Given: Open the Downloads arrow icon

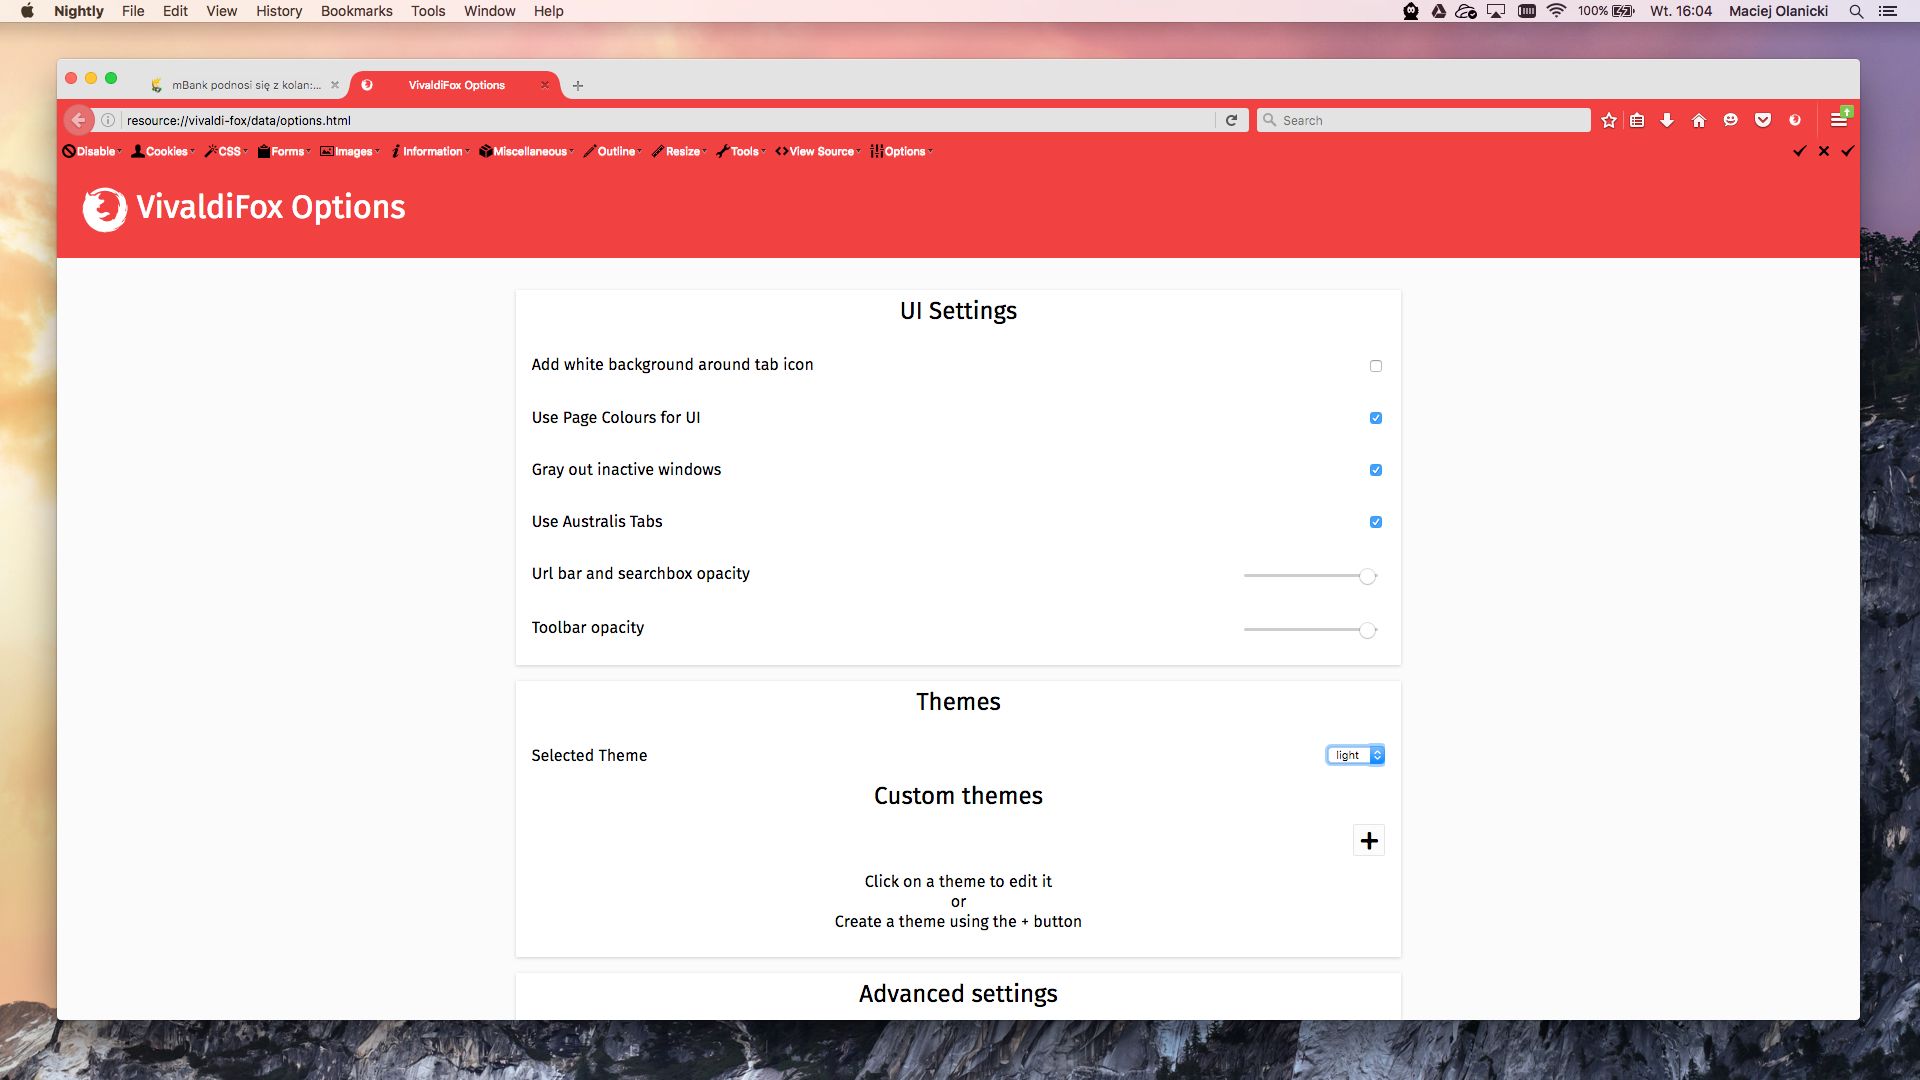Looking at the screenshot, I should (x=1667, y=120).
